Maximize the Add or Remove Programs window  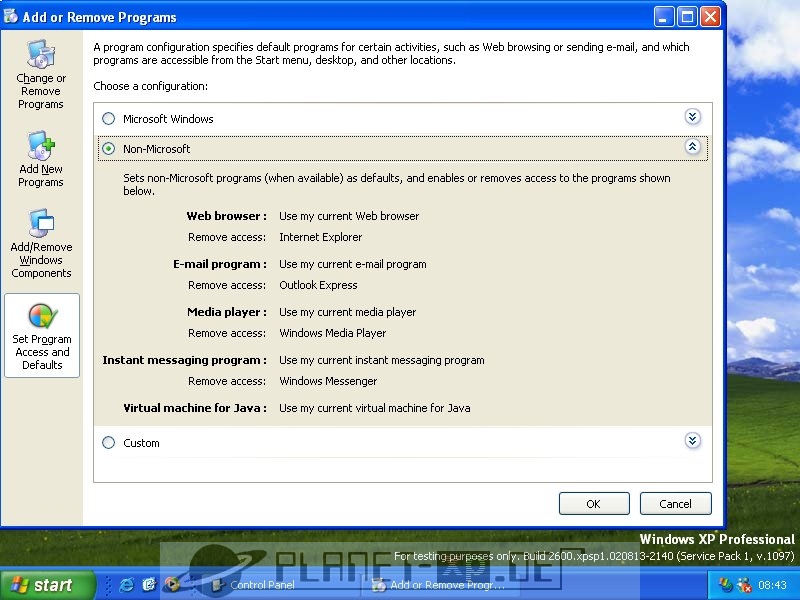coord(687,17)
